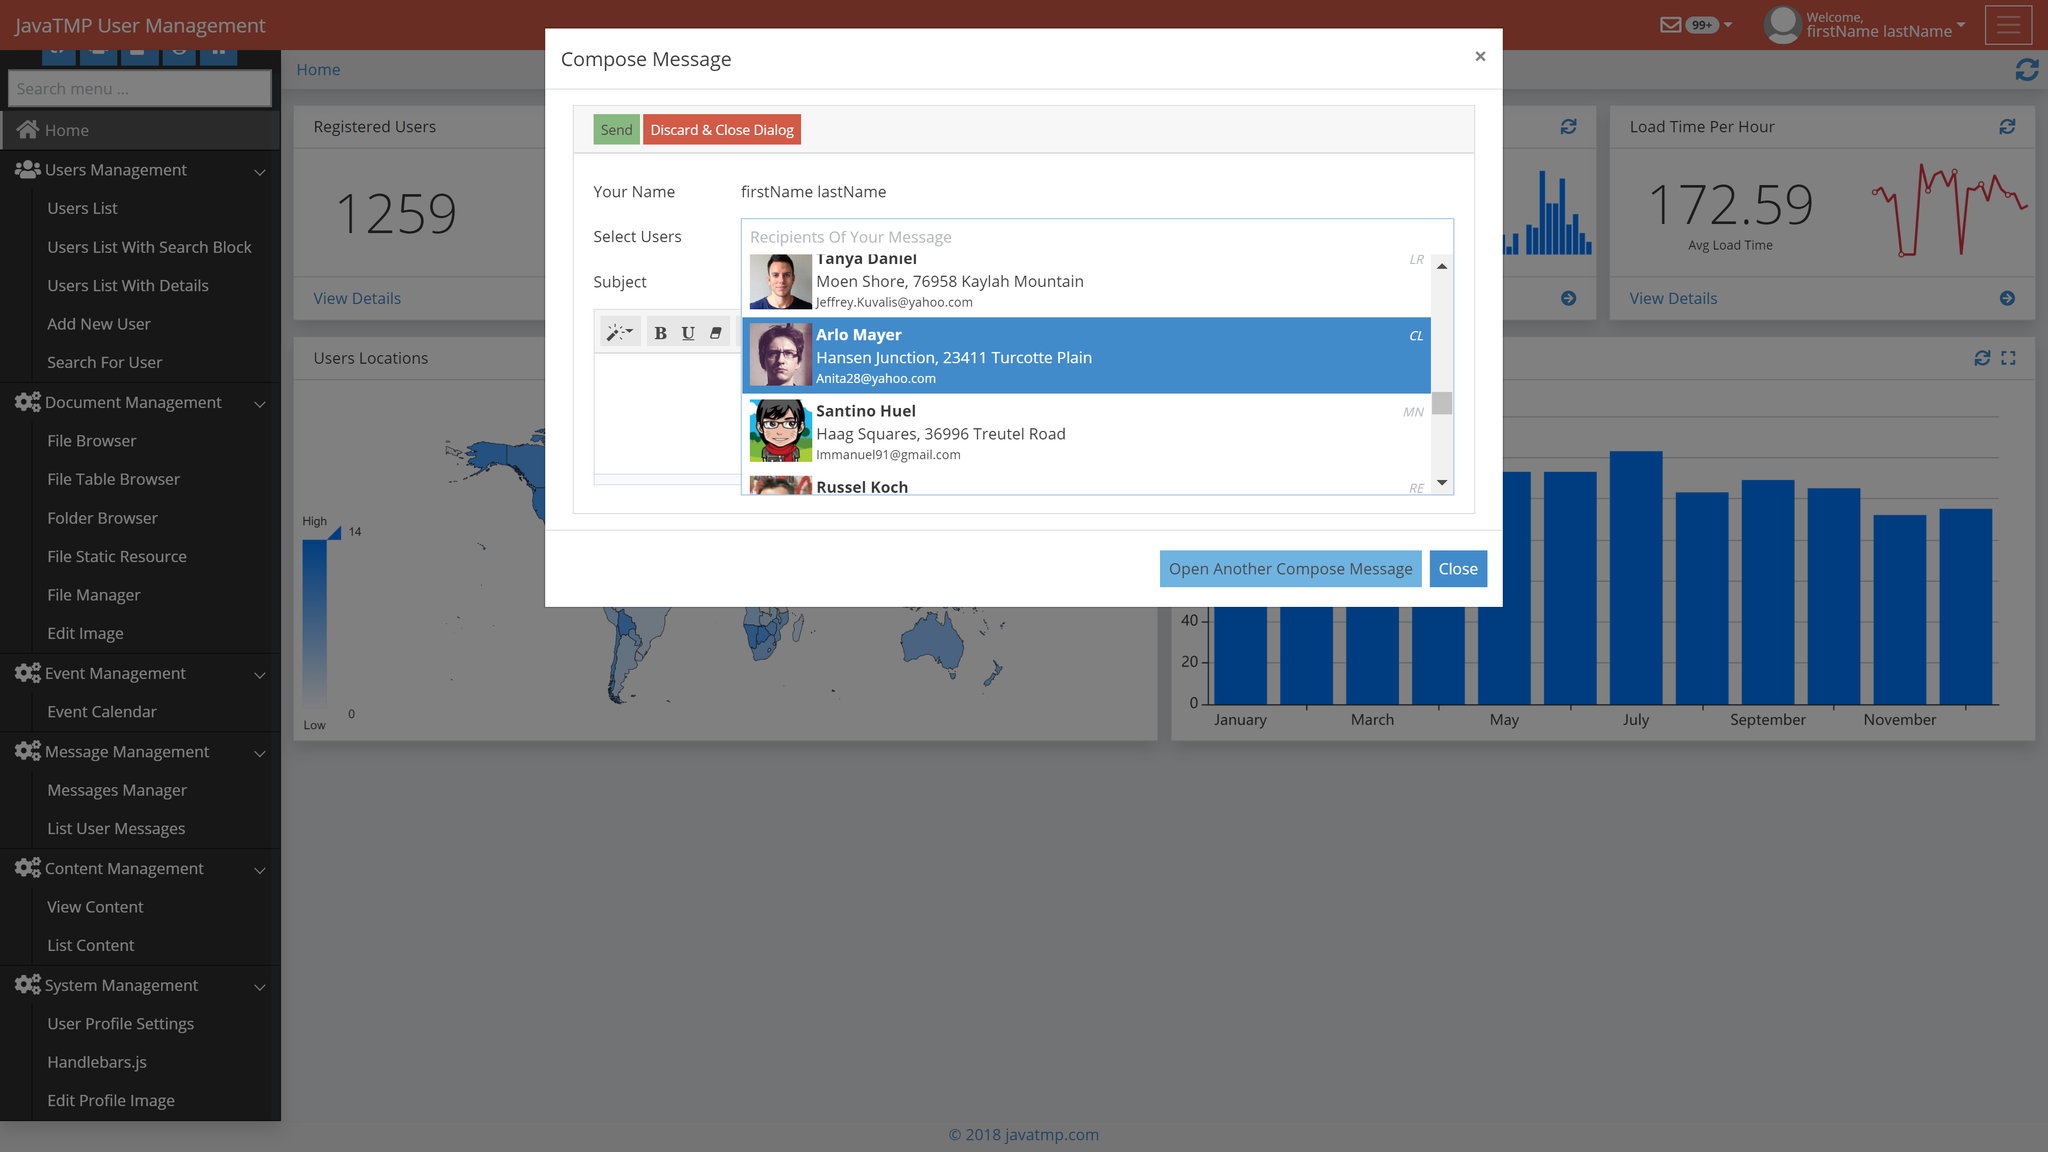Image resolution: width=2048 pixels, height=1152 pixels.
Task: Open the mail notifications envelope icon
Action: [x=1670, y=24]
